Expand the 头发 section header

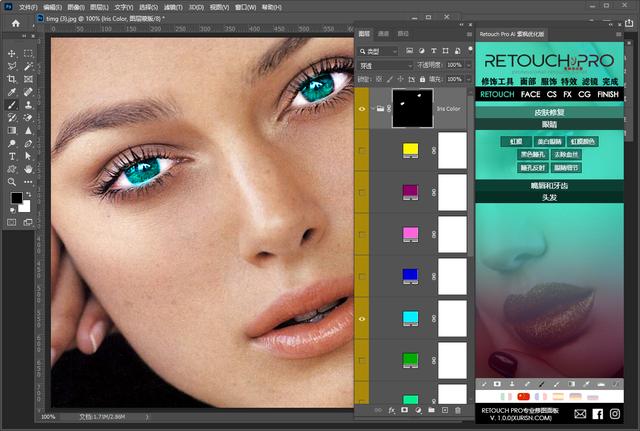[x=549, y=198]
